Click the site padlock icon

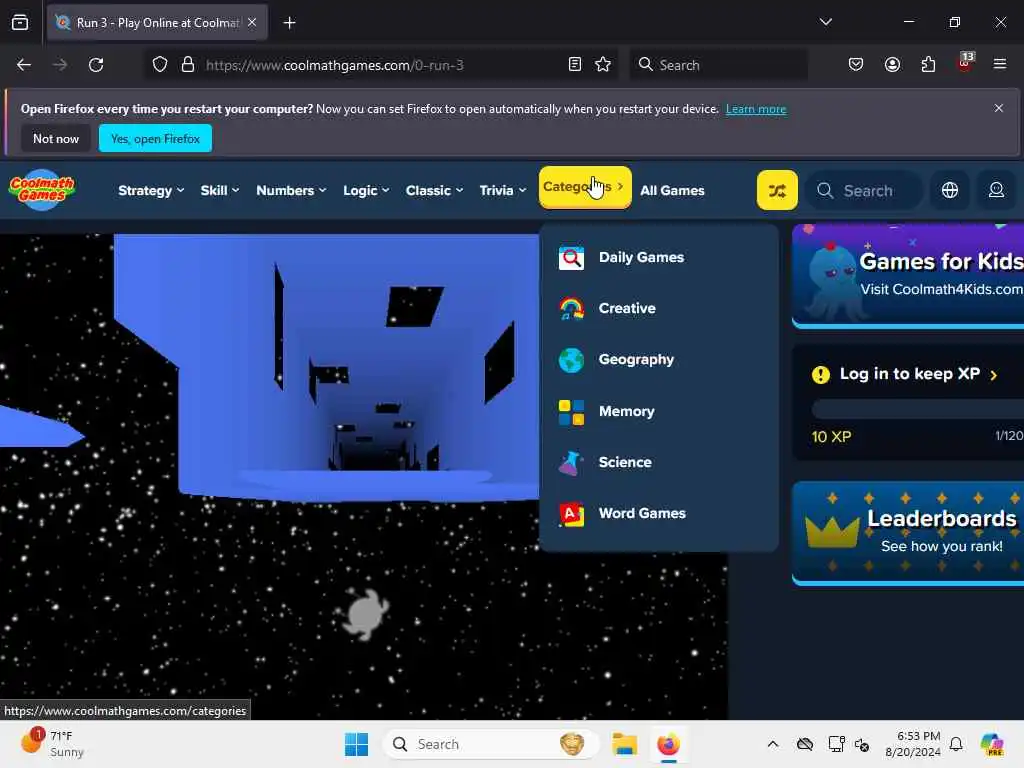188,65
